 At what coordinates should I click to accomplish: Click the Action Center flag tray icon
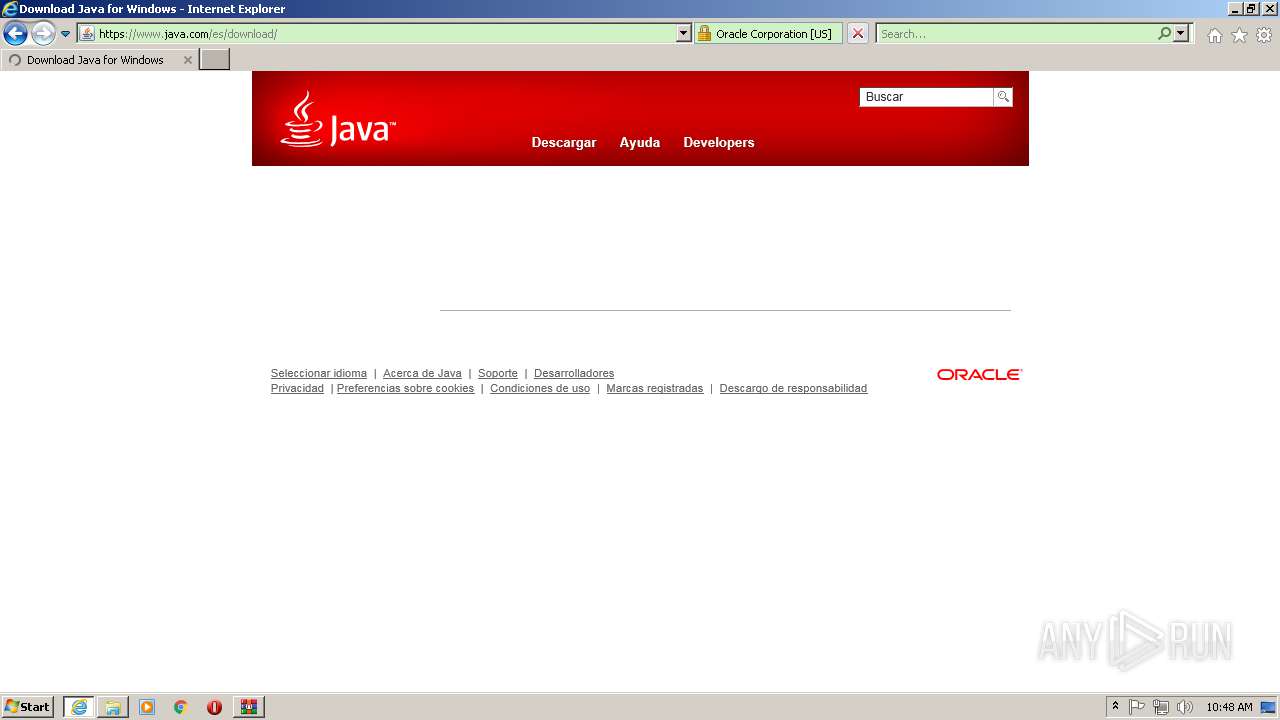[x=1137, y=707]
